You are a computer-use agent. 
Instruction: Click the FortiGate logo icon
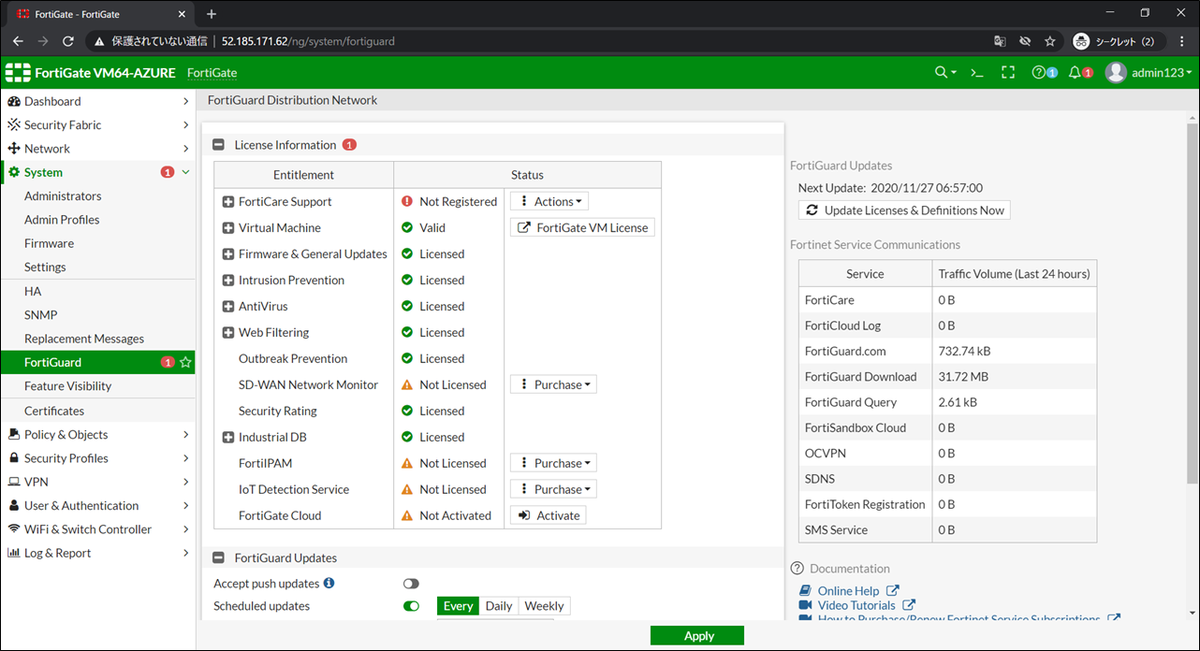point(19,73)
